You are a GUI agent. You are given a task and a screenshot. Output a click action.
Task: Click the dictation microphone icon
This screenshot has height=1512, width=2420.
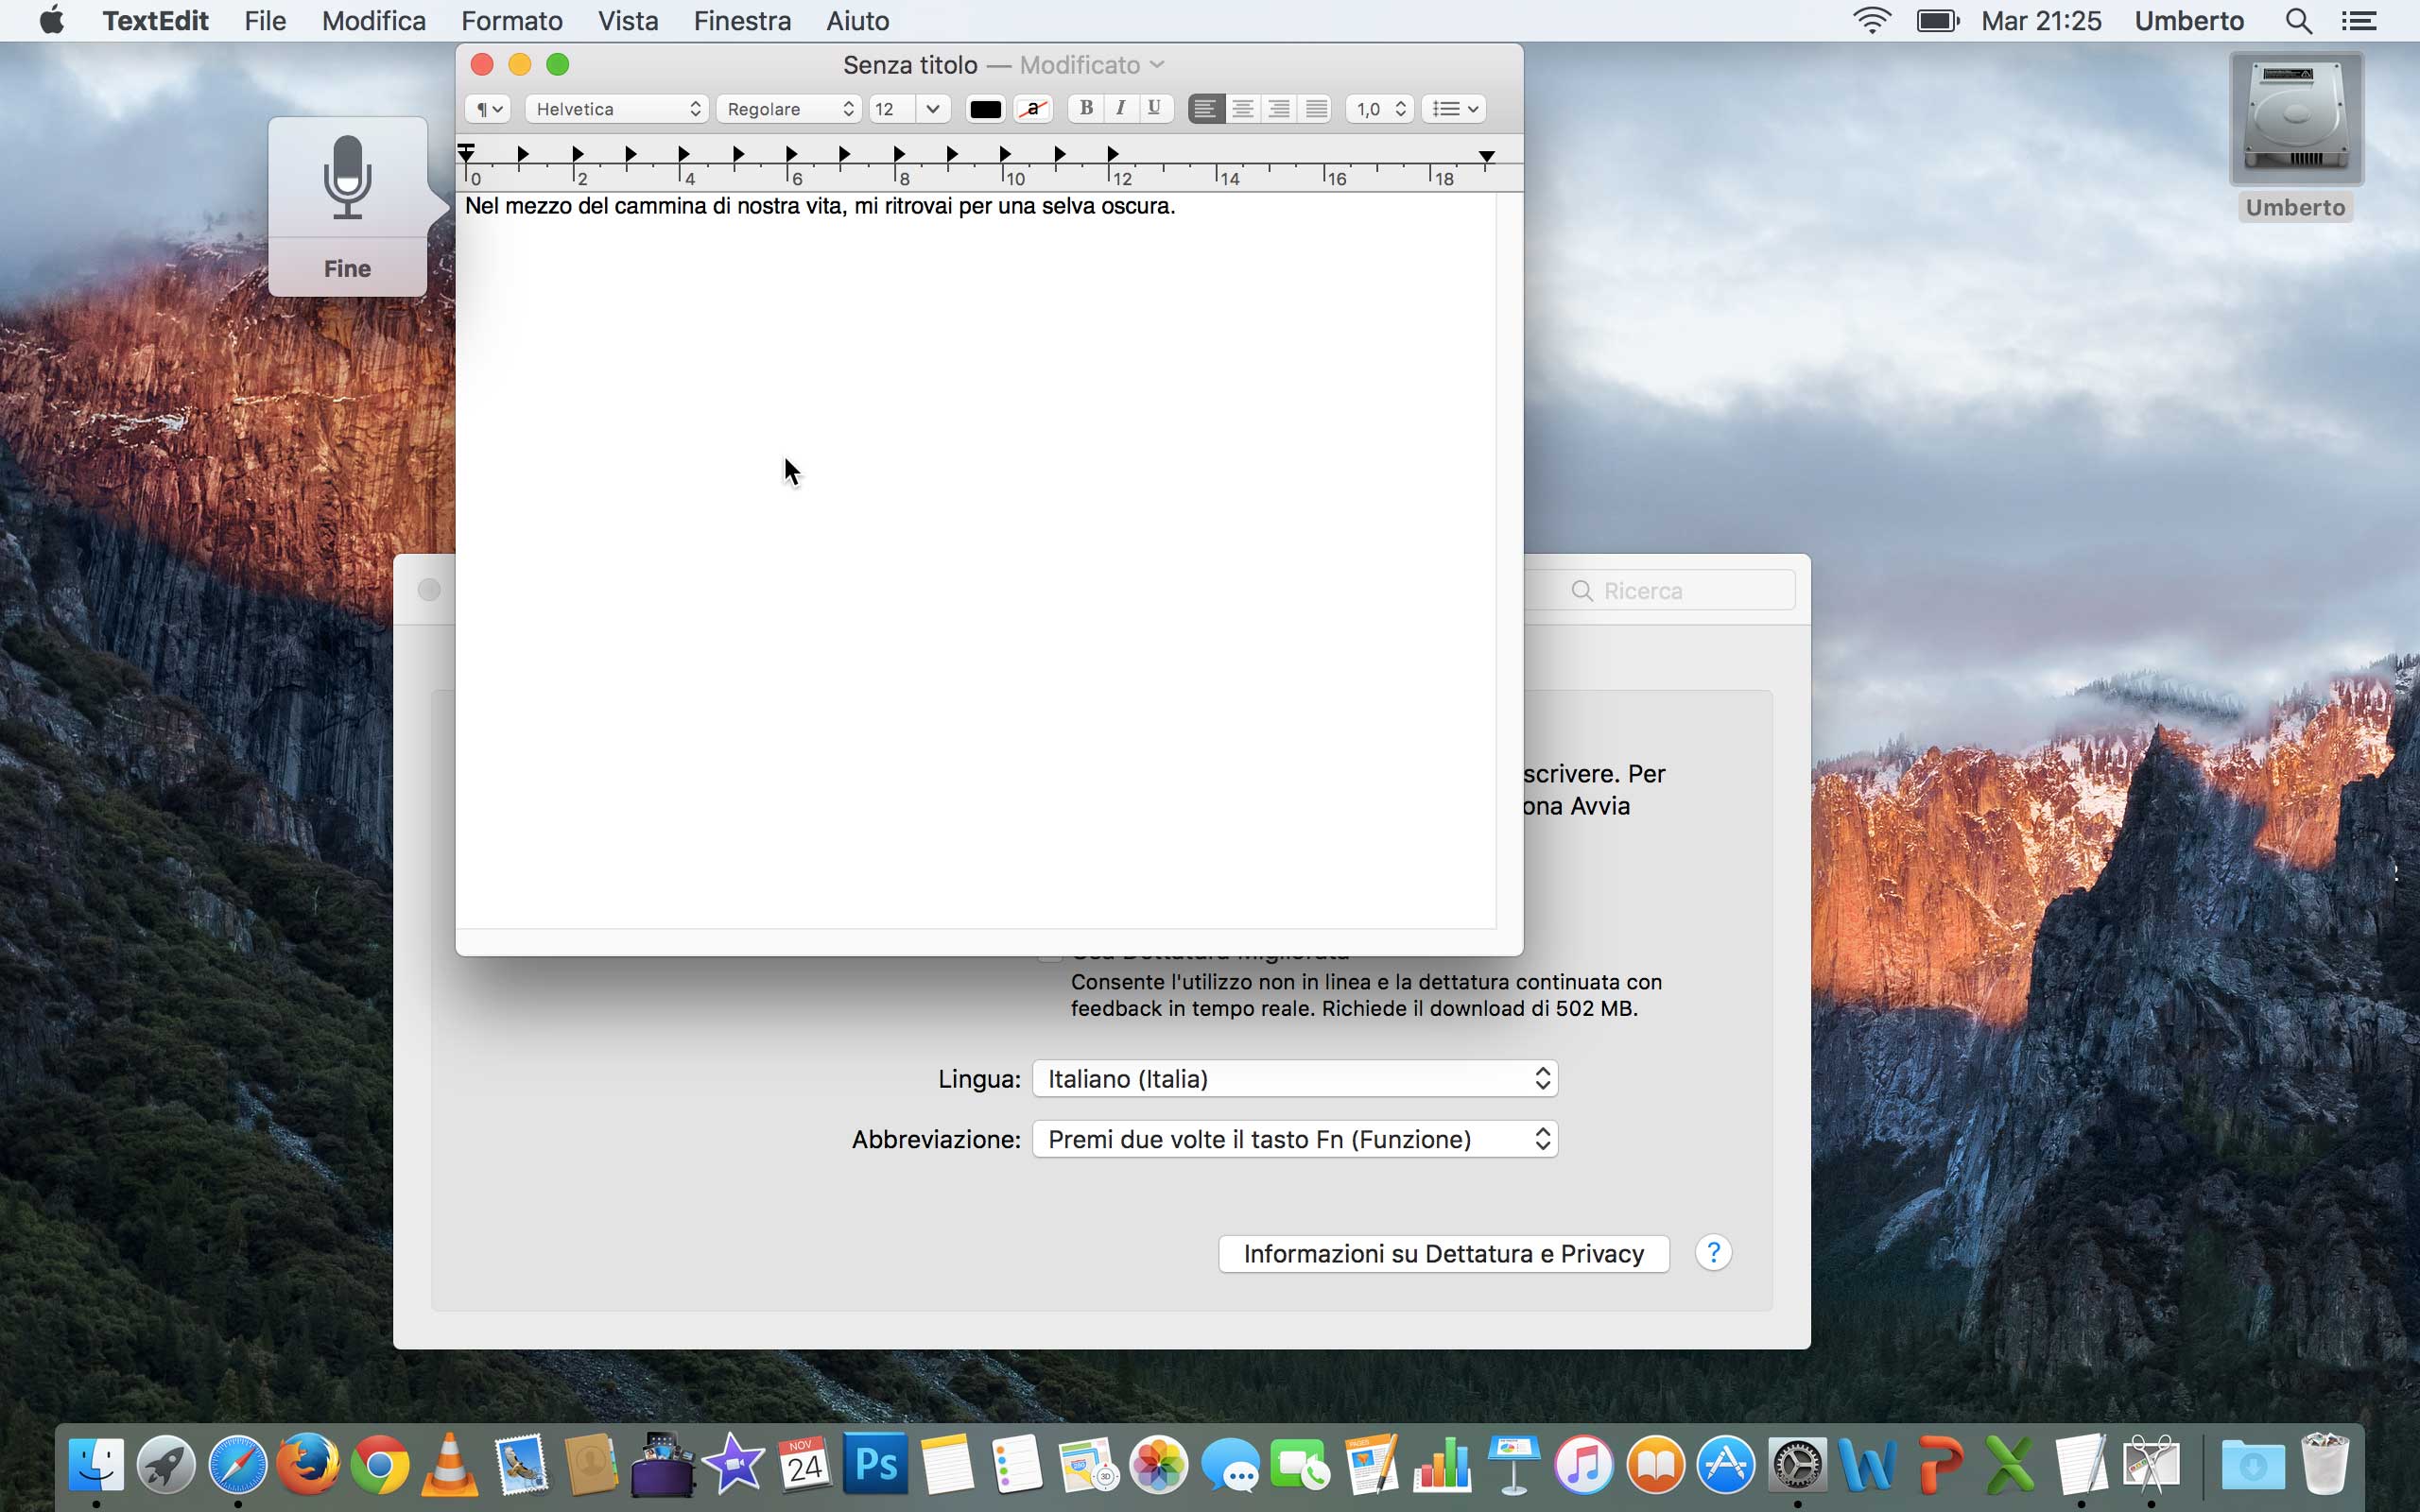[347, 177]
